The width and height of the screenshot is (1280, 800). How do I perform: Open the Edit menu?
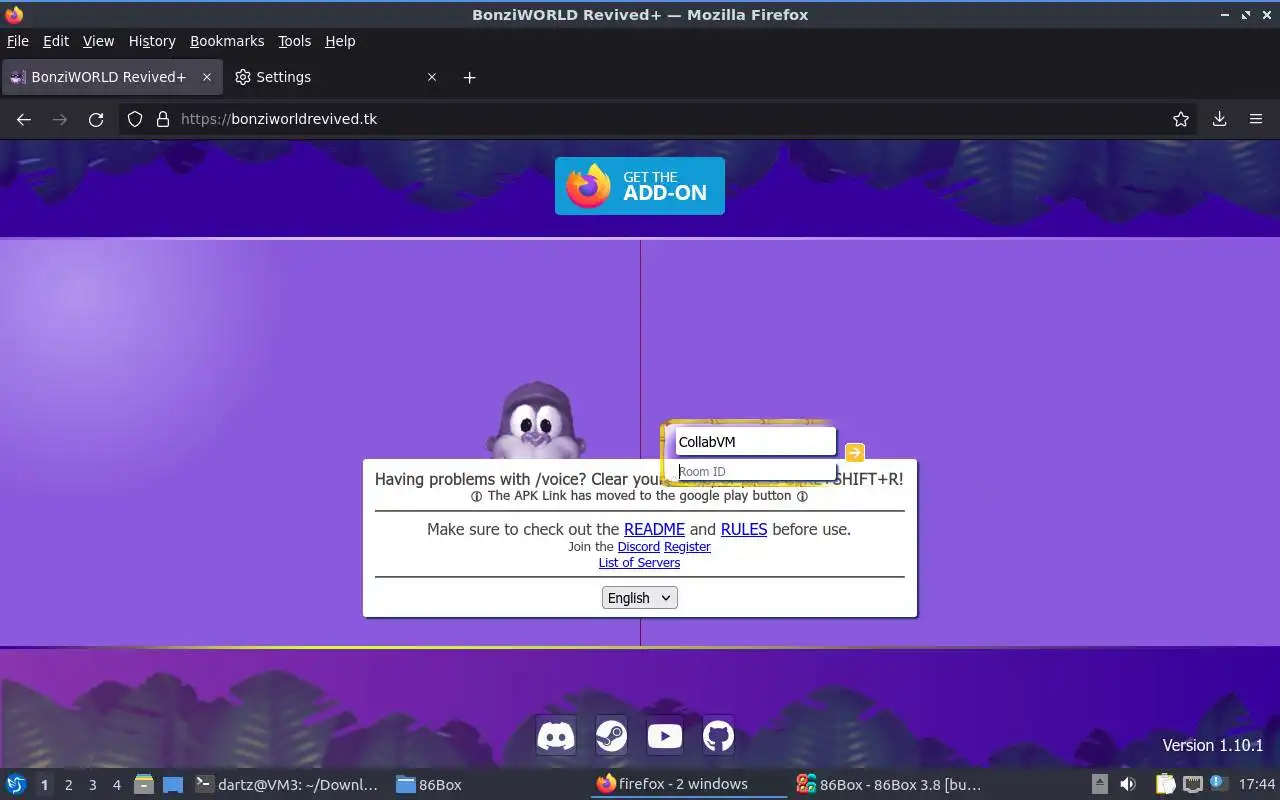click(56, 41)
